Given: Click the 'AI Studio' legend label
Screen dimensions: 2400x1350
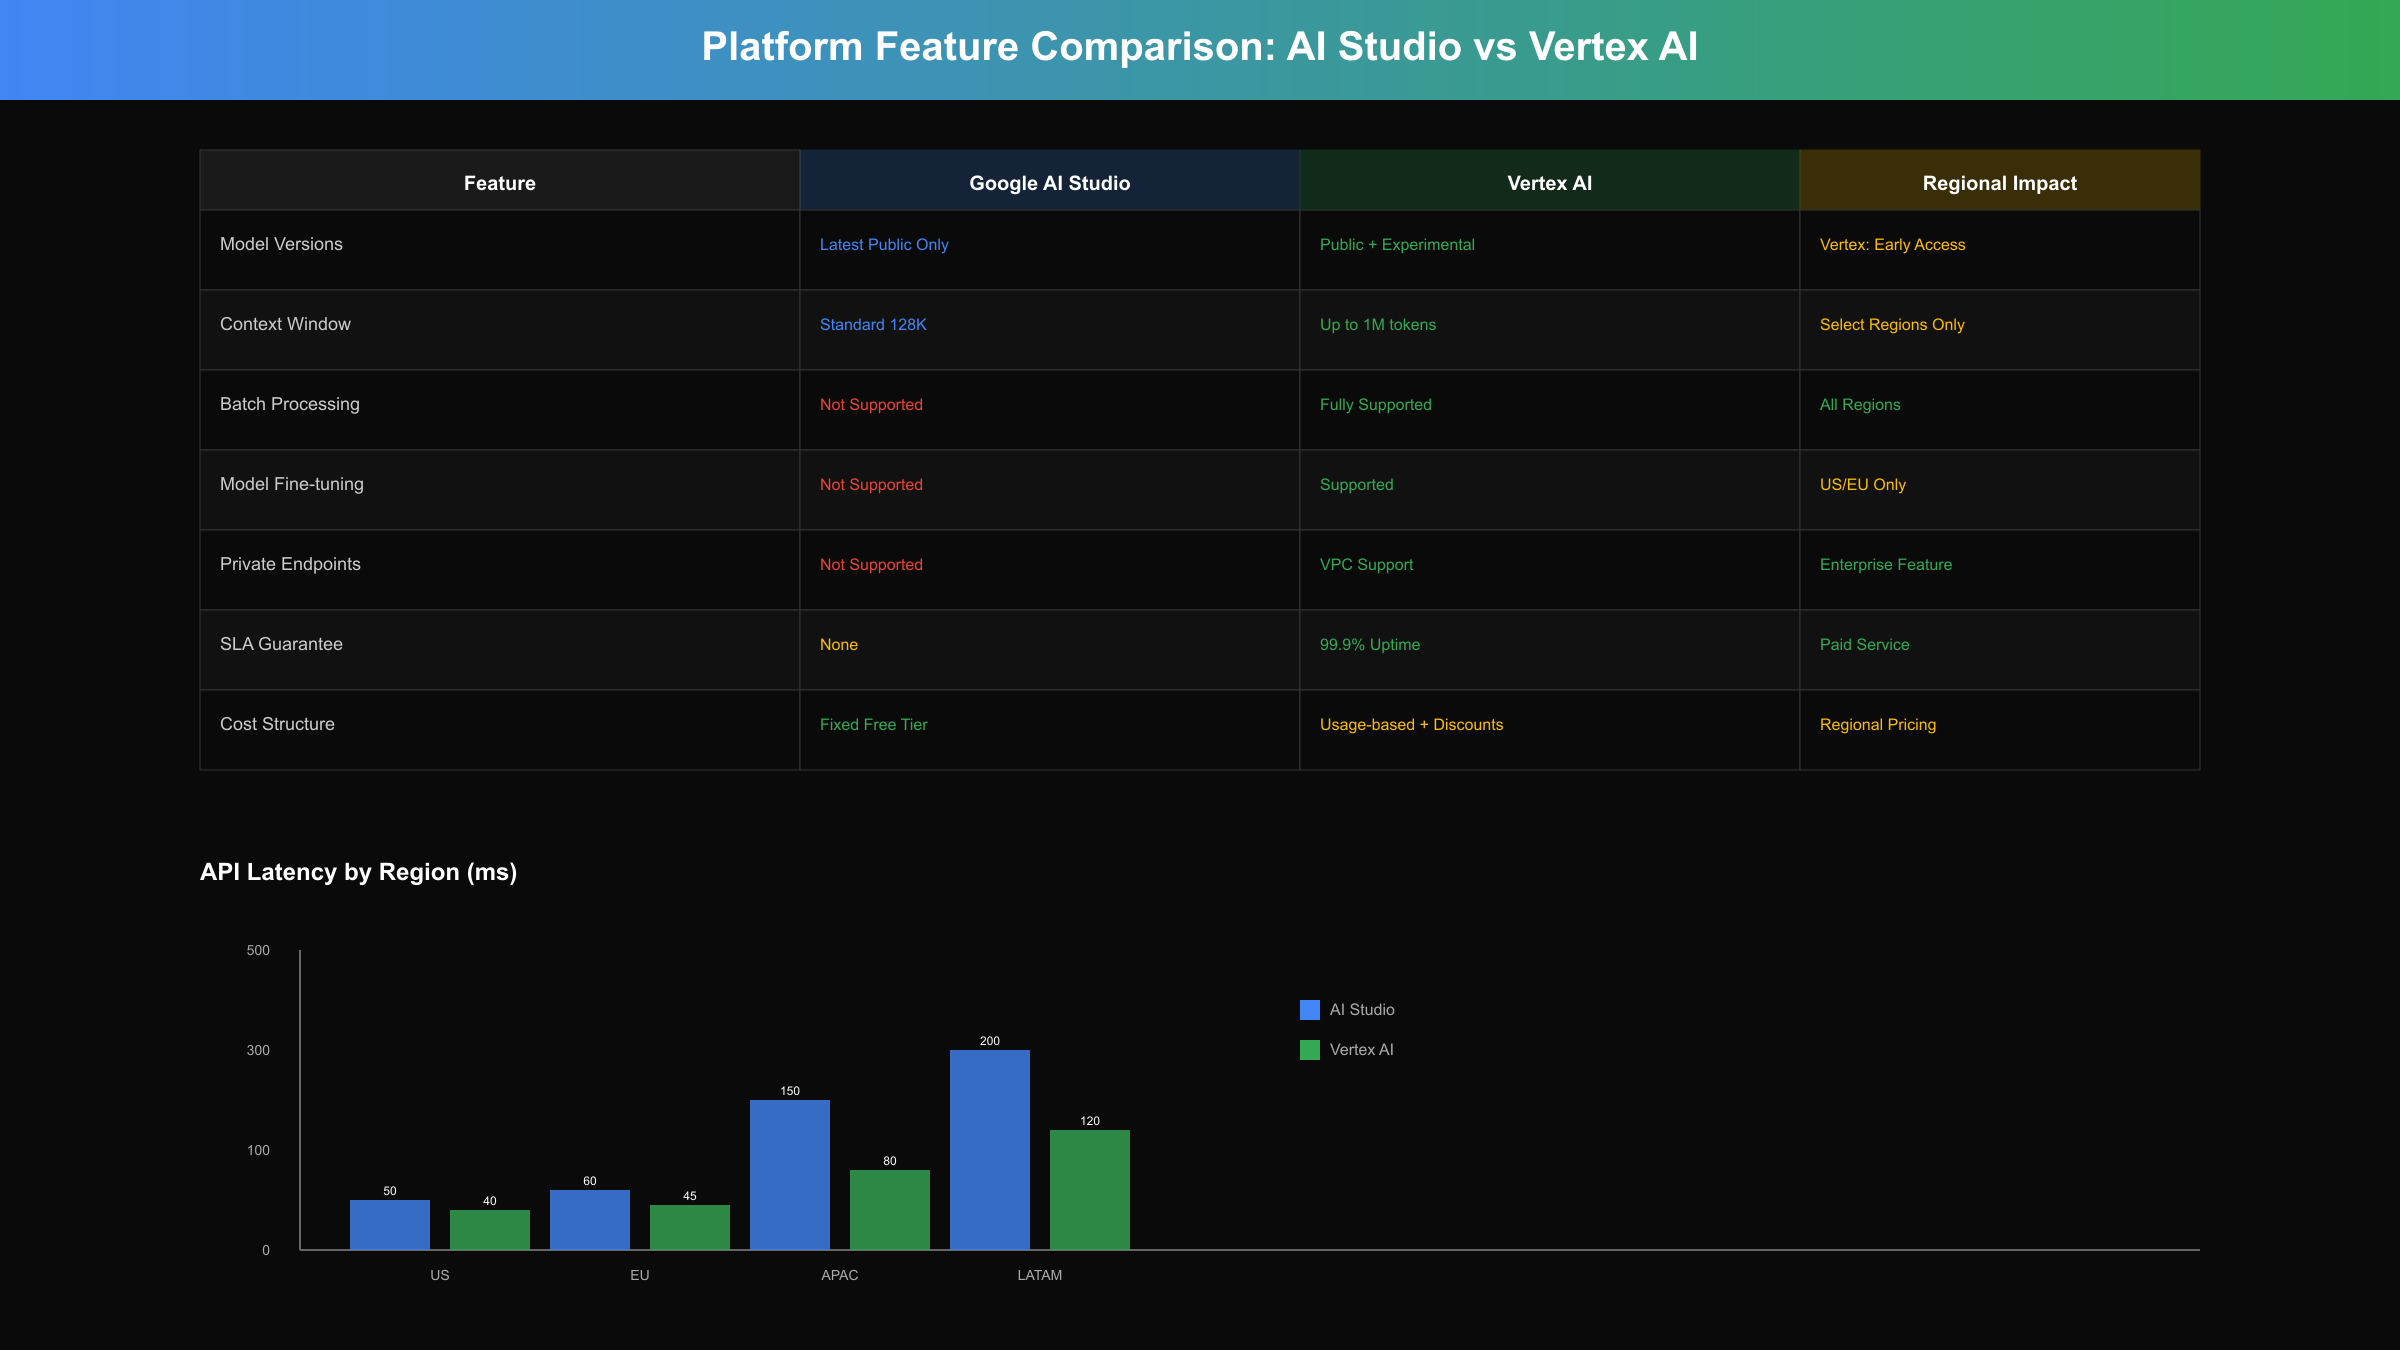Looking at the screenshot, I should [x=1362, y=1010].
